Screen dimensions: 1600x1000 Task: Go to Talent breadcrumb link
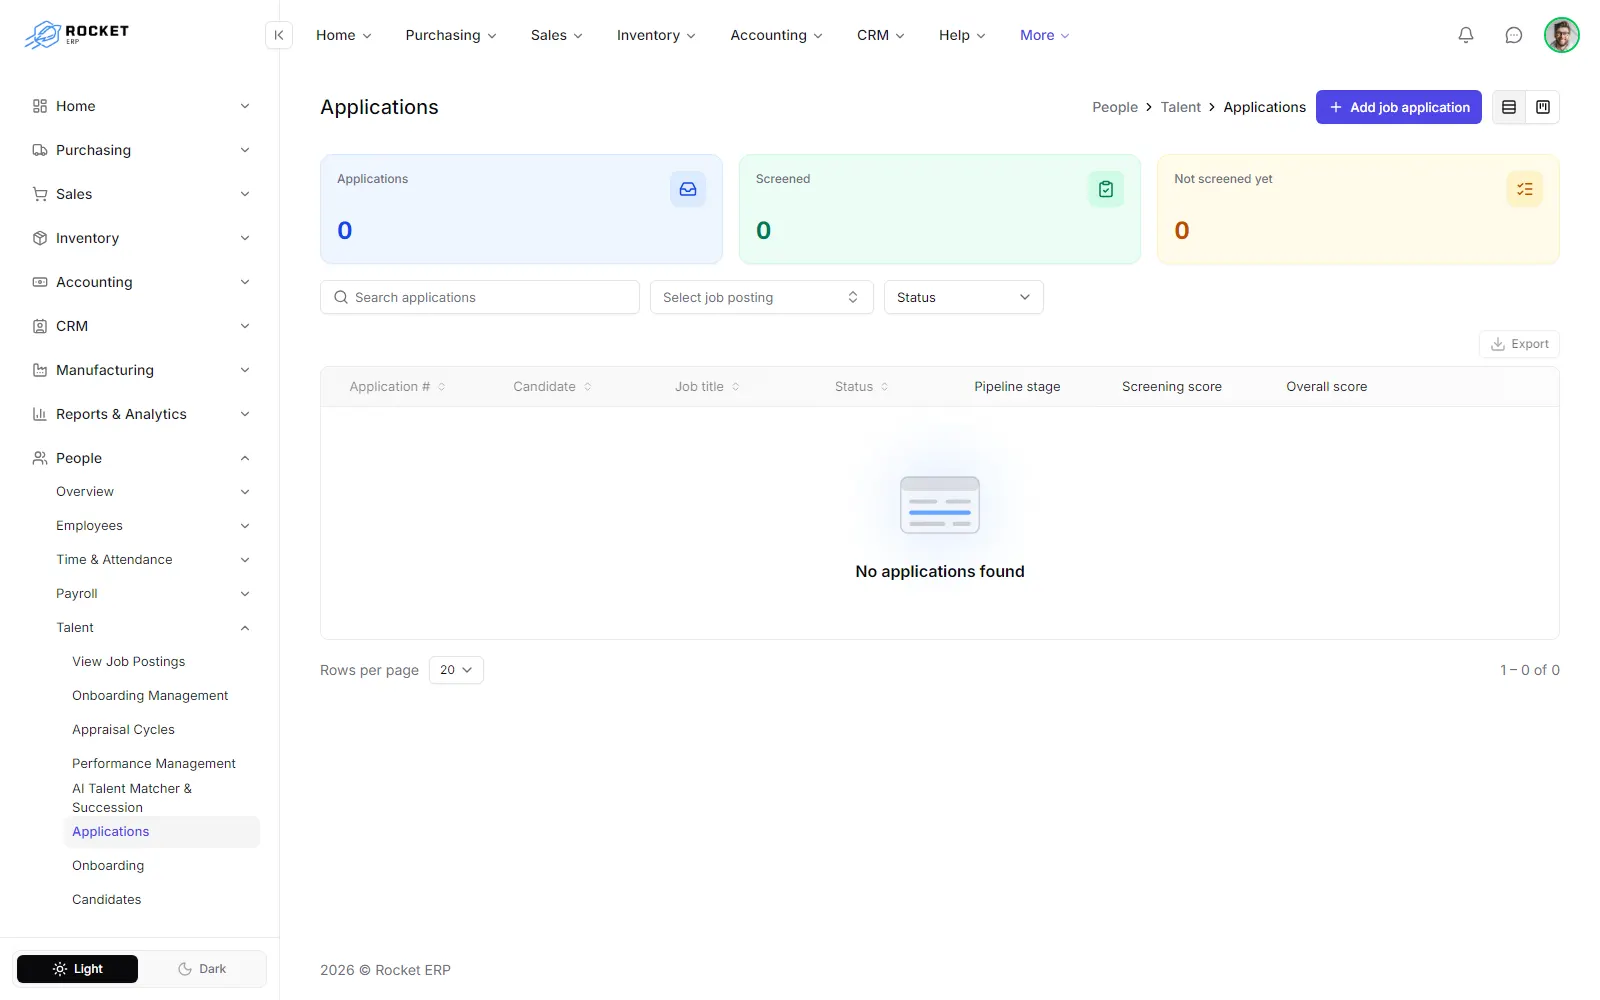[1180, 107]
